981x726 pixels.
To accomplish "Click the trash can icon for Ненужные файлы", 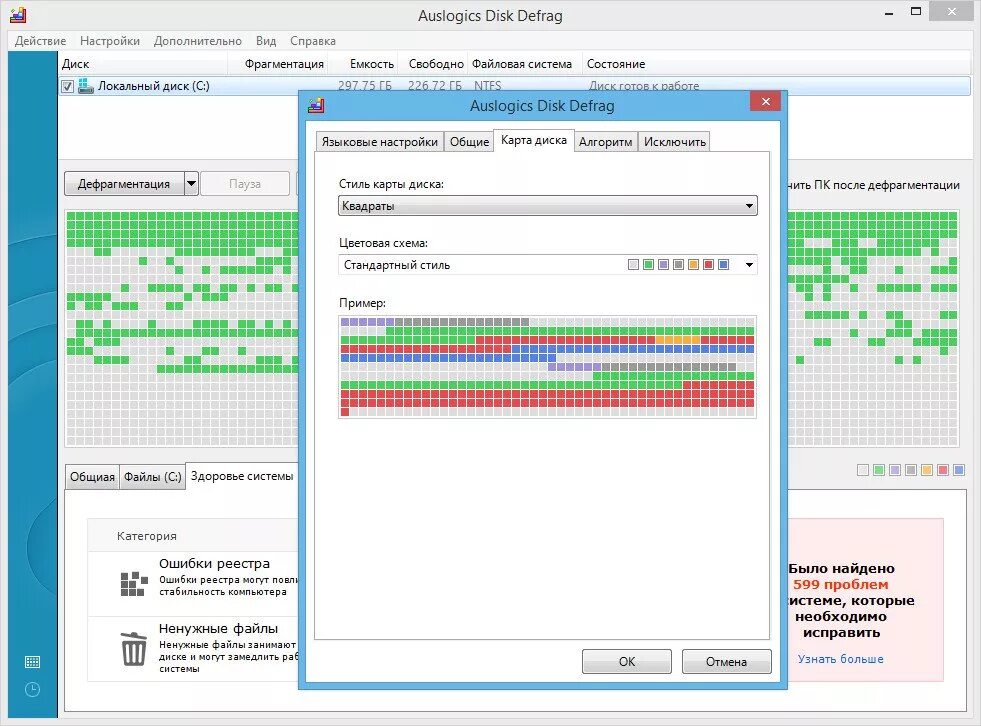I will point(133,648).
